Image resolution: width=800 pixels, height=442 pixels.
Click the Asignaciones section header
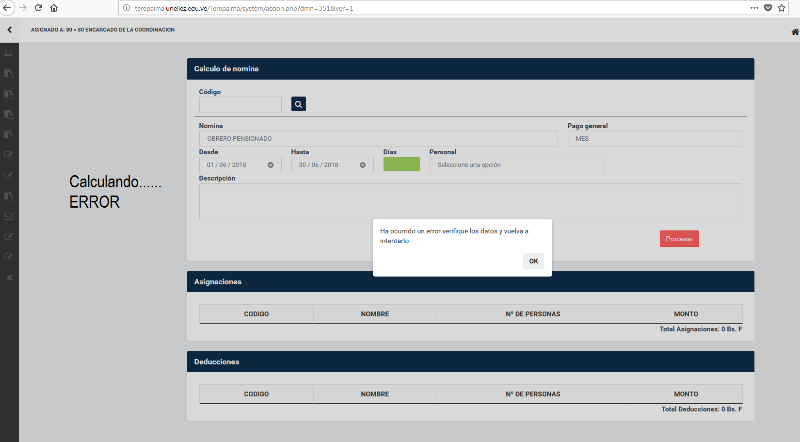point(470,282)
